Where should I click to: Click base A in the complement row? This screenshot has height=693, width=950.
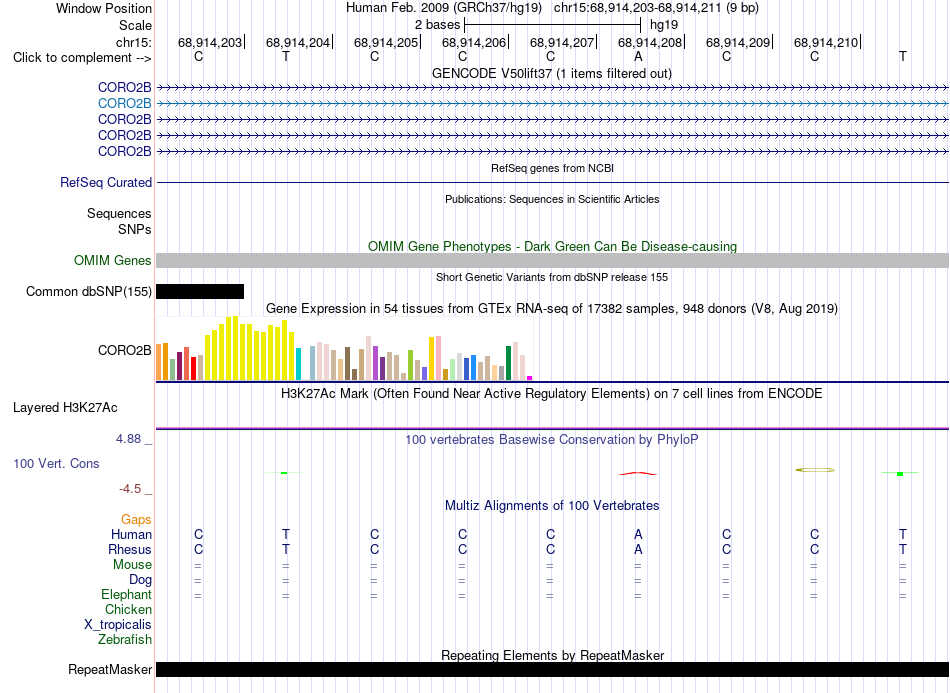pos(638,56)
